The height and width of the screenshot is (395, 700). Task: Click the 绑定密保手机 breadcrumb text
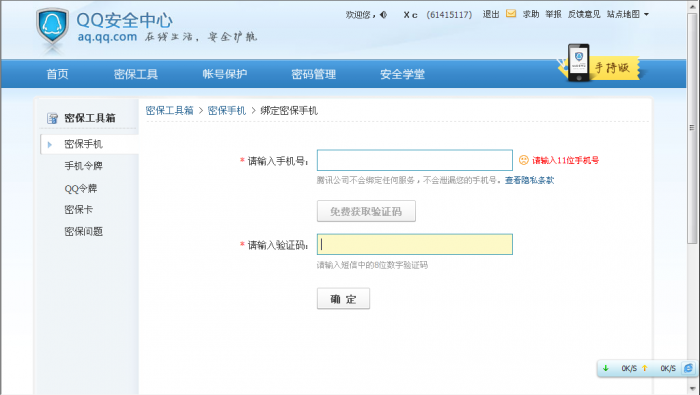tap(289, 111)
